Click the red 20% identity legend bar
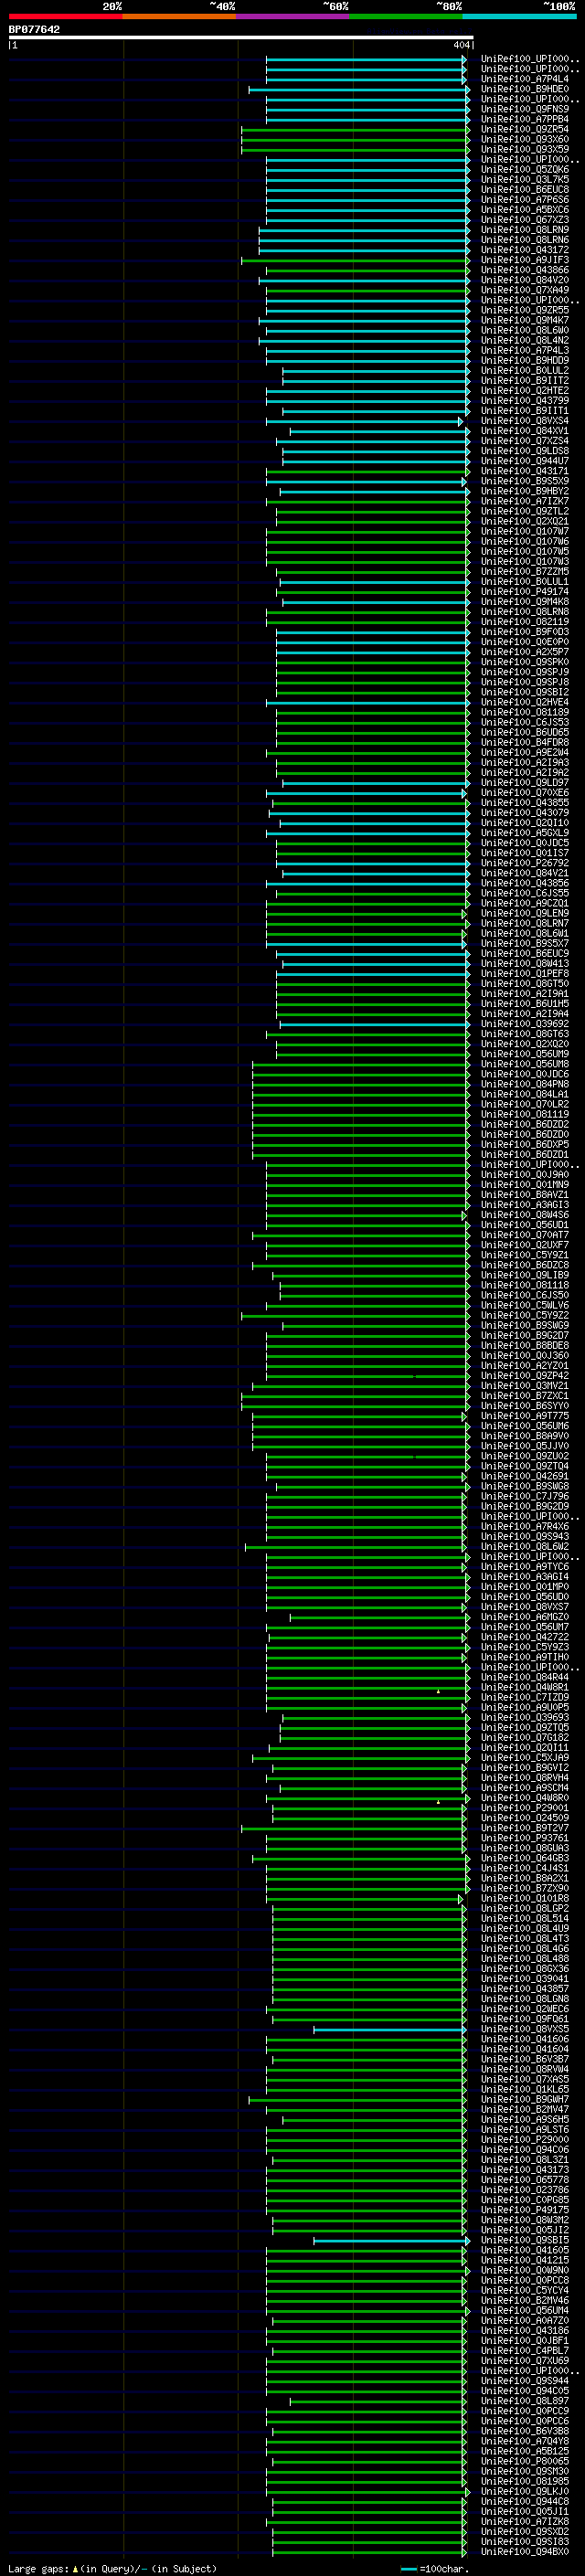 pos(65,16)
